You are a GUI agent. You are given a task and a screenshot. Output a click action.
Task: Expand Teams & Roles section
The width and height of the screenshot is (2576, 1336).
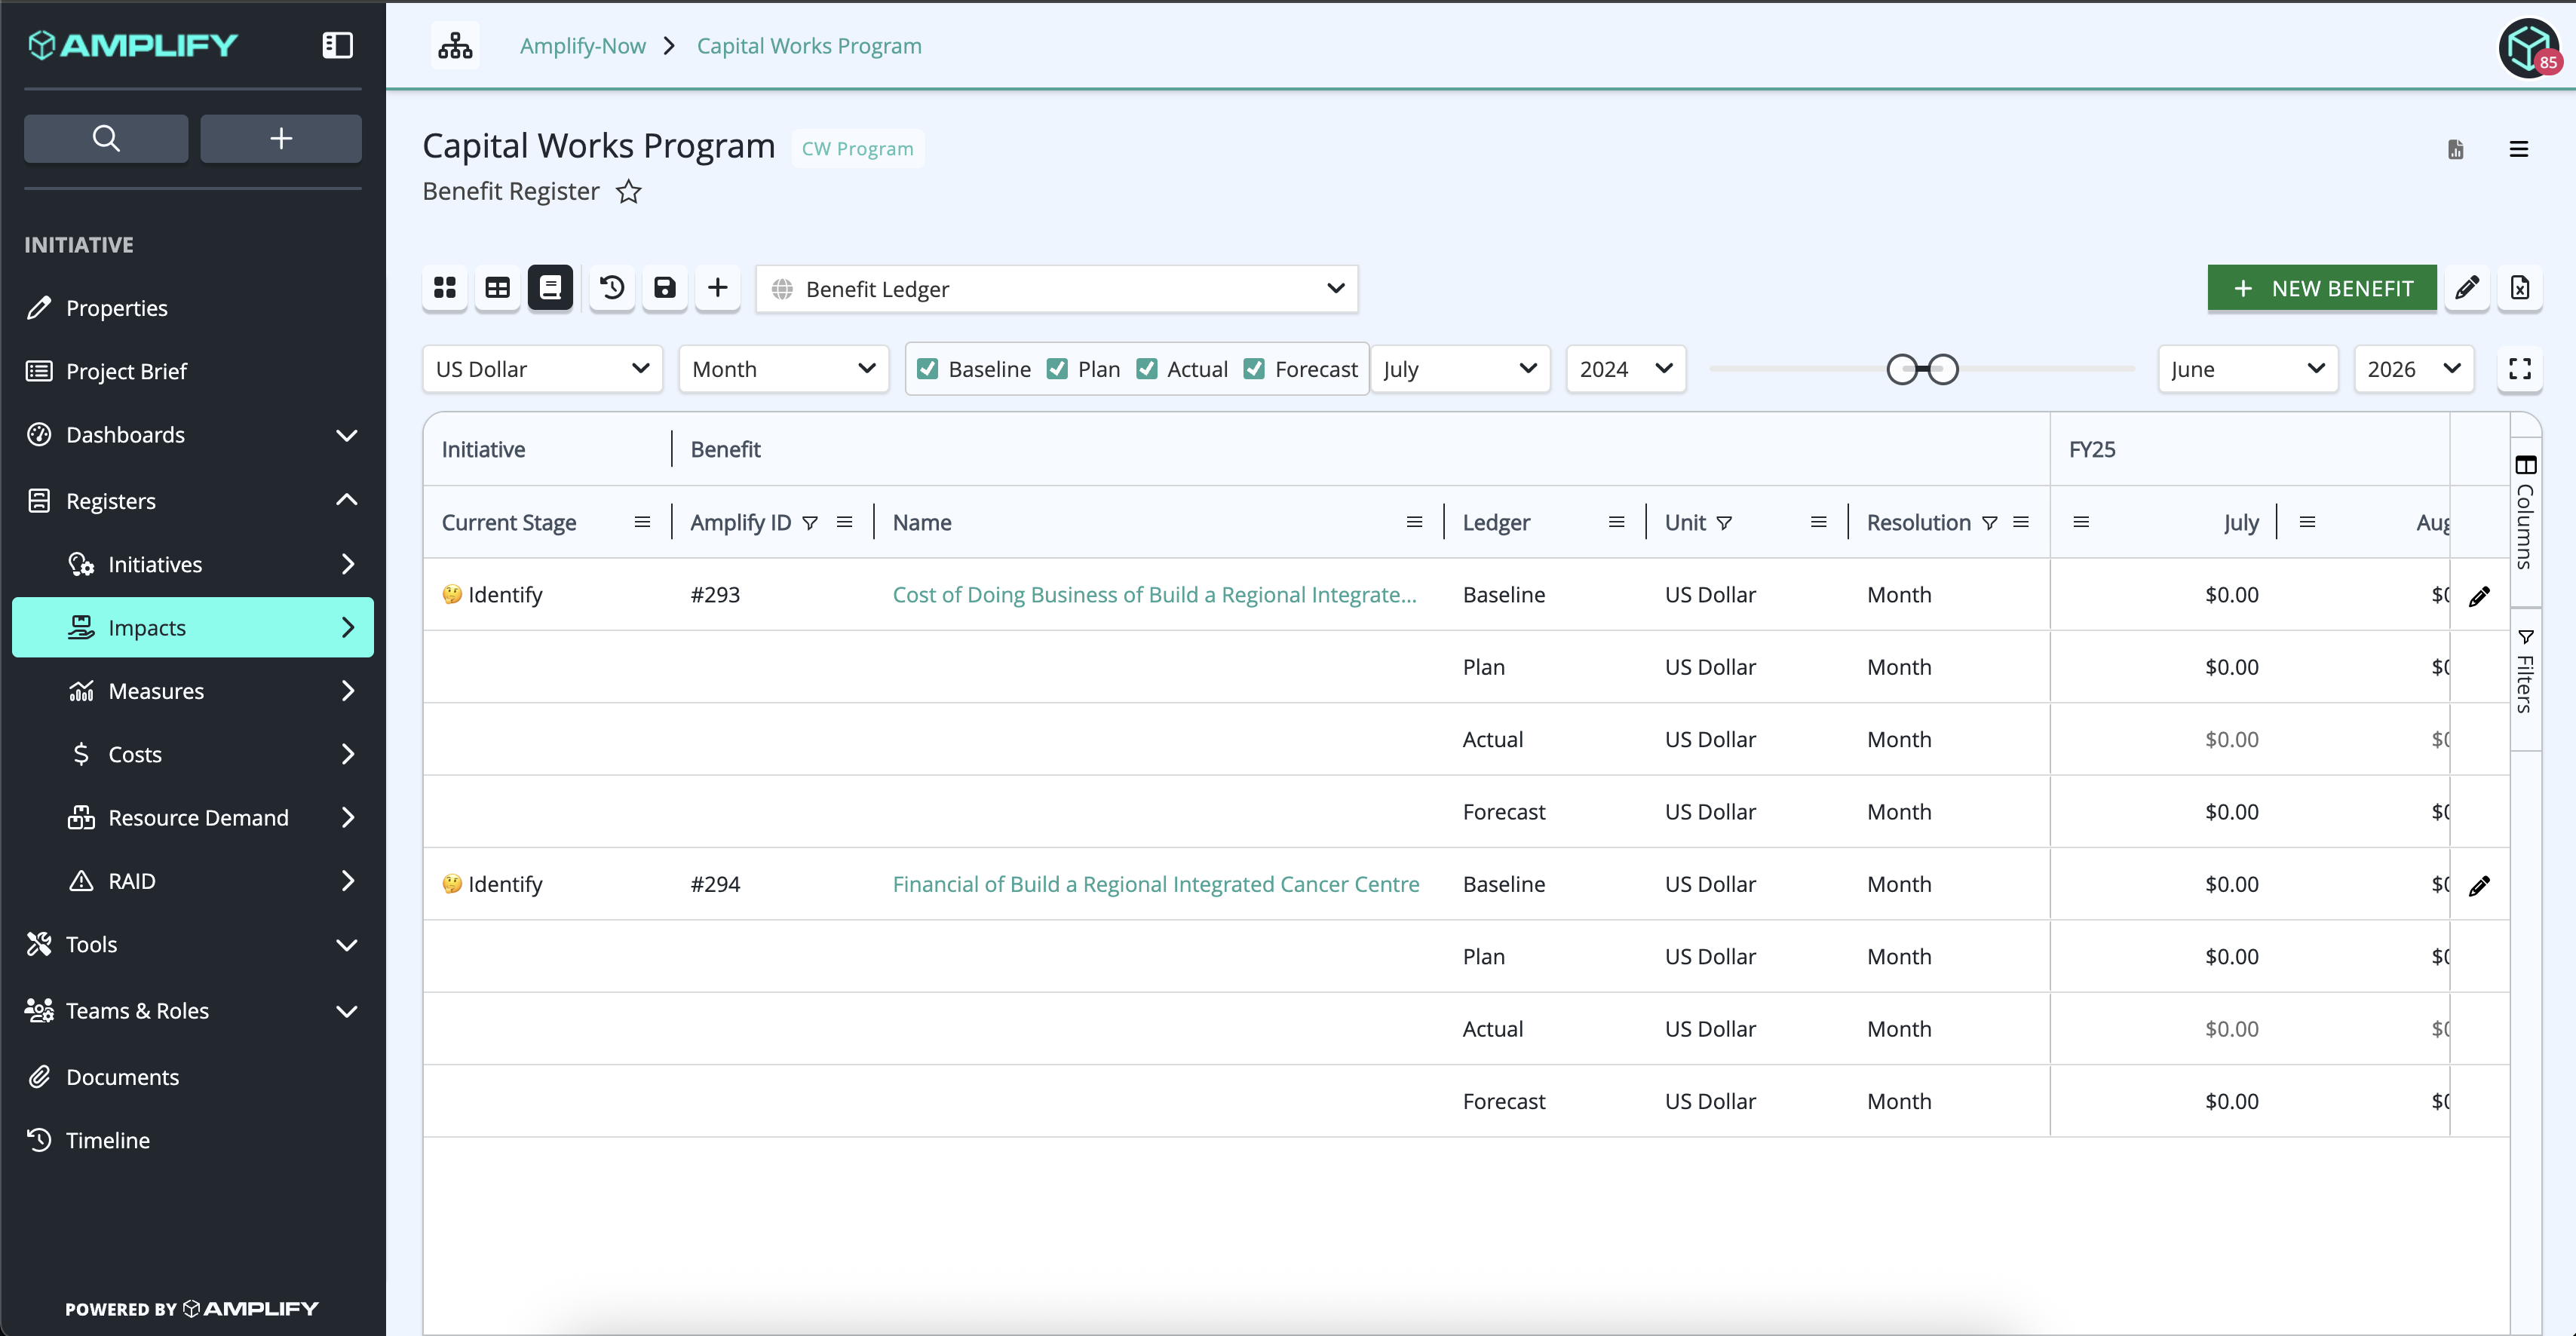pos(192,1011)
